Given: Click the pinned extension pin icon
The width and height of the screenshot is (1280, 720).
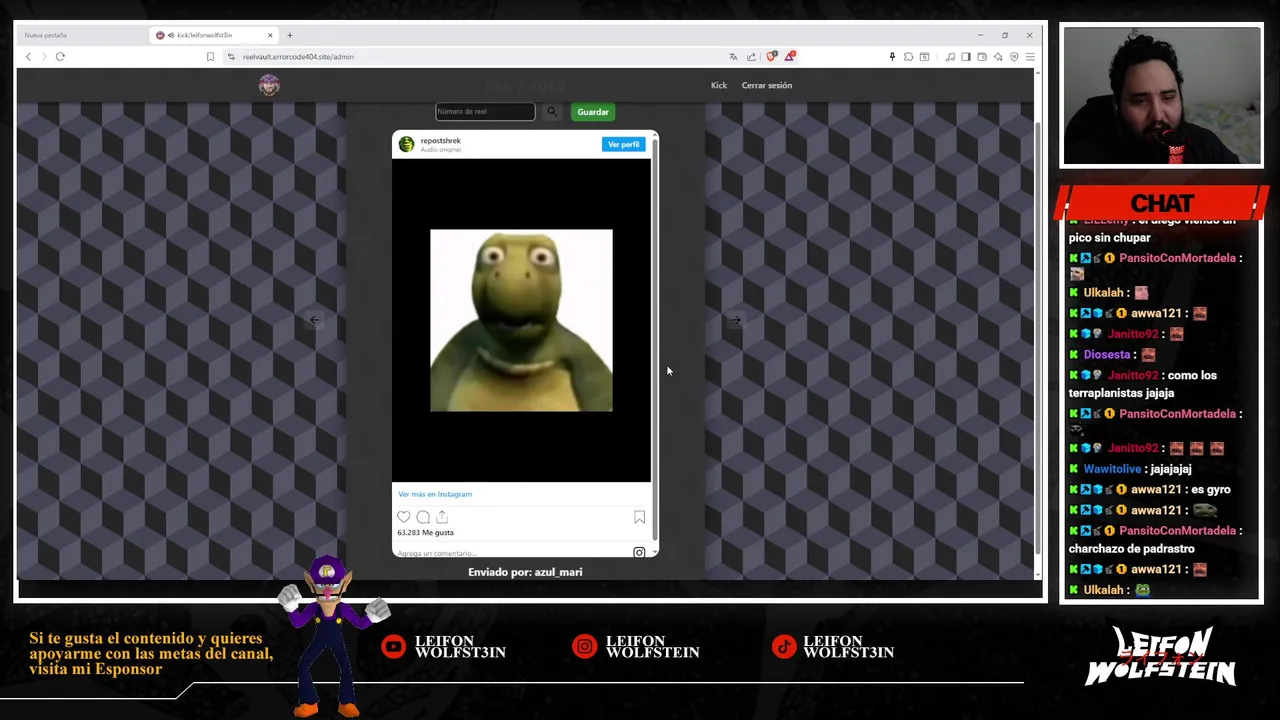Looking at the screenshot, I should coord(892,57).
